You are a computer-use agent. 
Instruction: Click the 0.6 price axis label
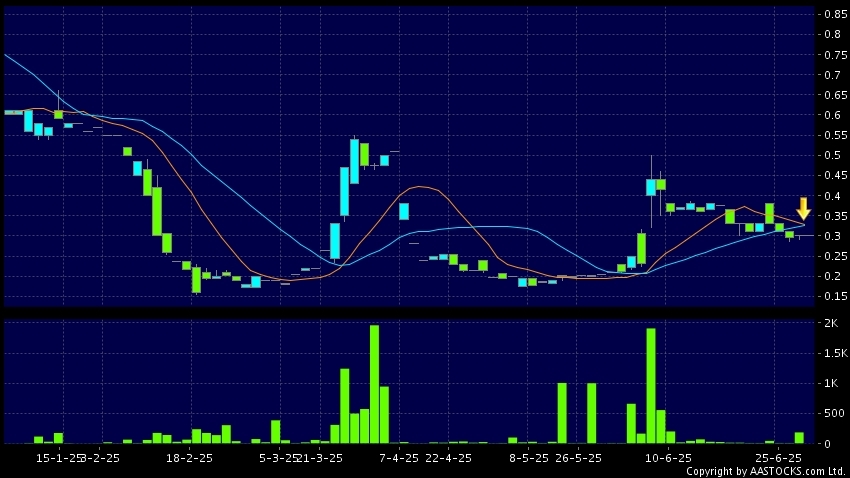point(832,115)
